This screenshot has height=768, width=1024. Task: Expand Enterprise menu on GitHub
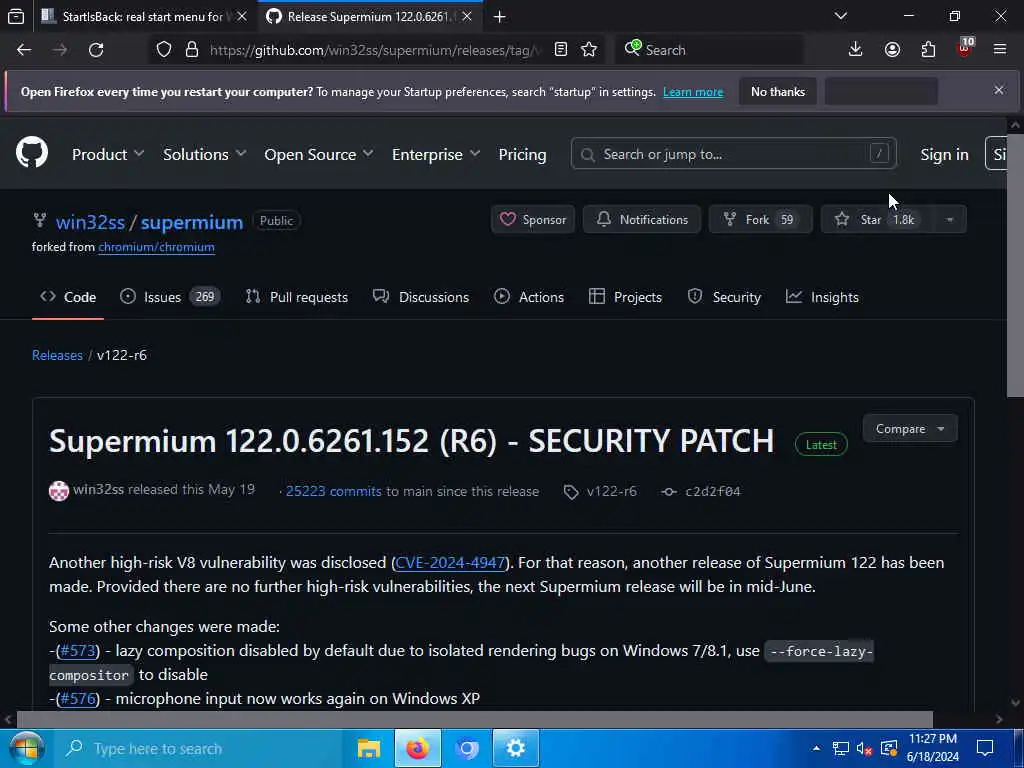click(436, 154)
